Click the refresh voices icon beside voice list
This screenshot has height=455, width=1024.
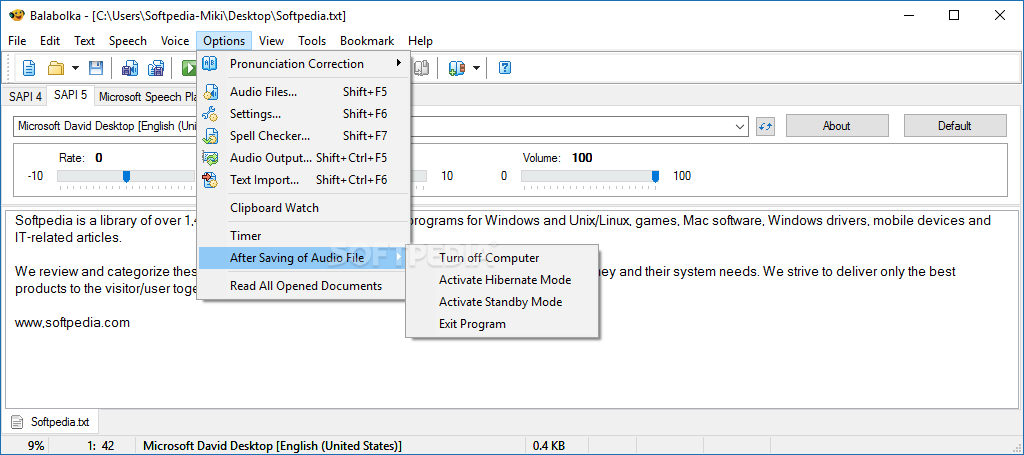765,126
